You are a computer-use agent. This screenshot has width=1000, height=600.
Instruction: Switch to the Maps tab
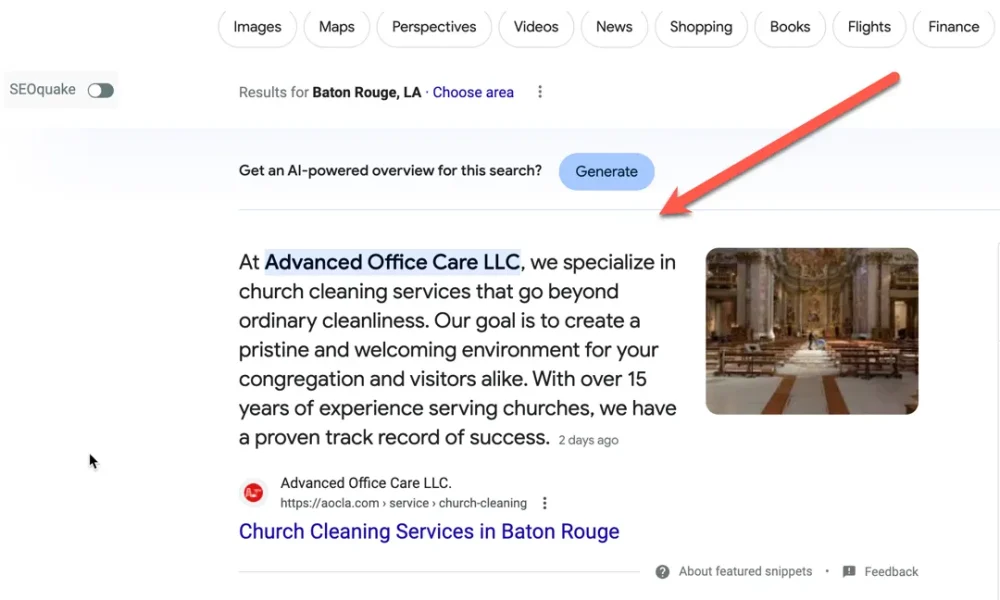(x=337, y=27)
